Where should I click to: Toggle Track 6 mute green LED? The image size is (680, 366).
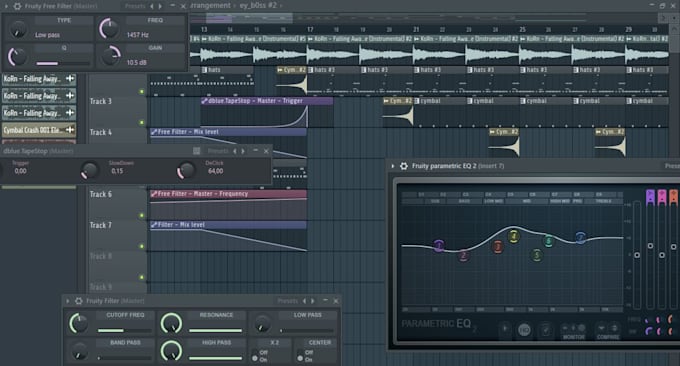pos(141,216)
